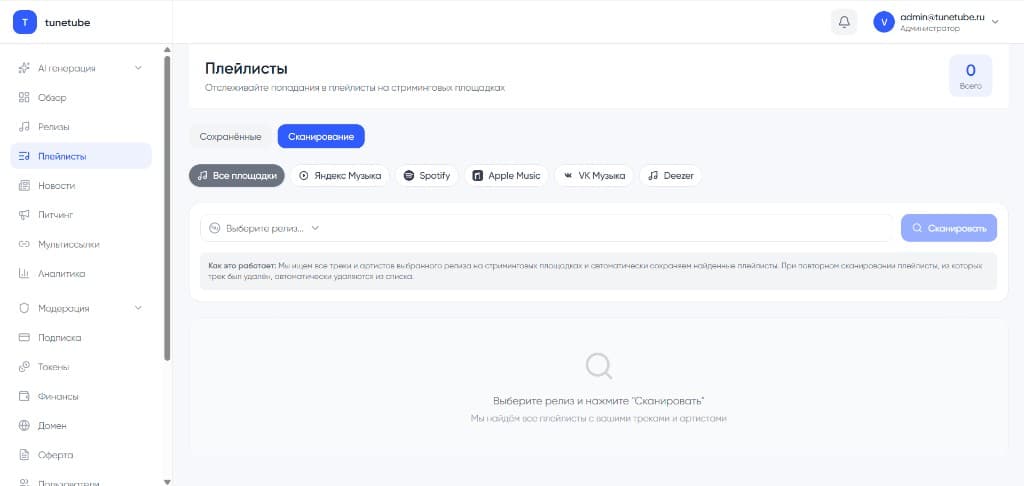Switch to the Сохранённые tab
Screen dimensions: 1024x486
[231, 137]
